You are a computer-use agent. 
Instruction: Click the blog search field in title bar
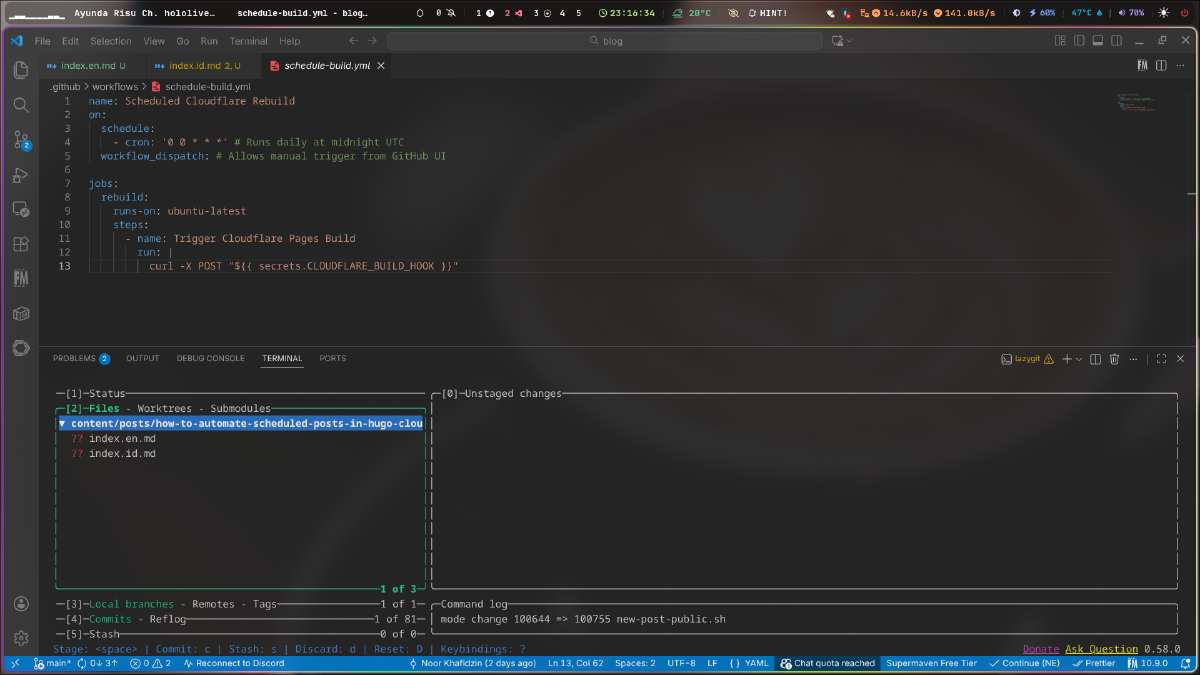click(604, 41)
